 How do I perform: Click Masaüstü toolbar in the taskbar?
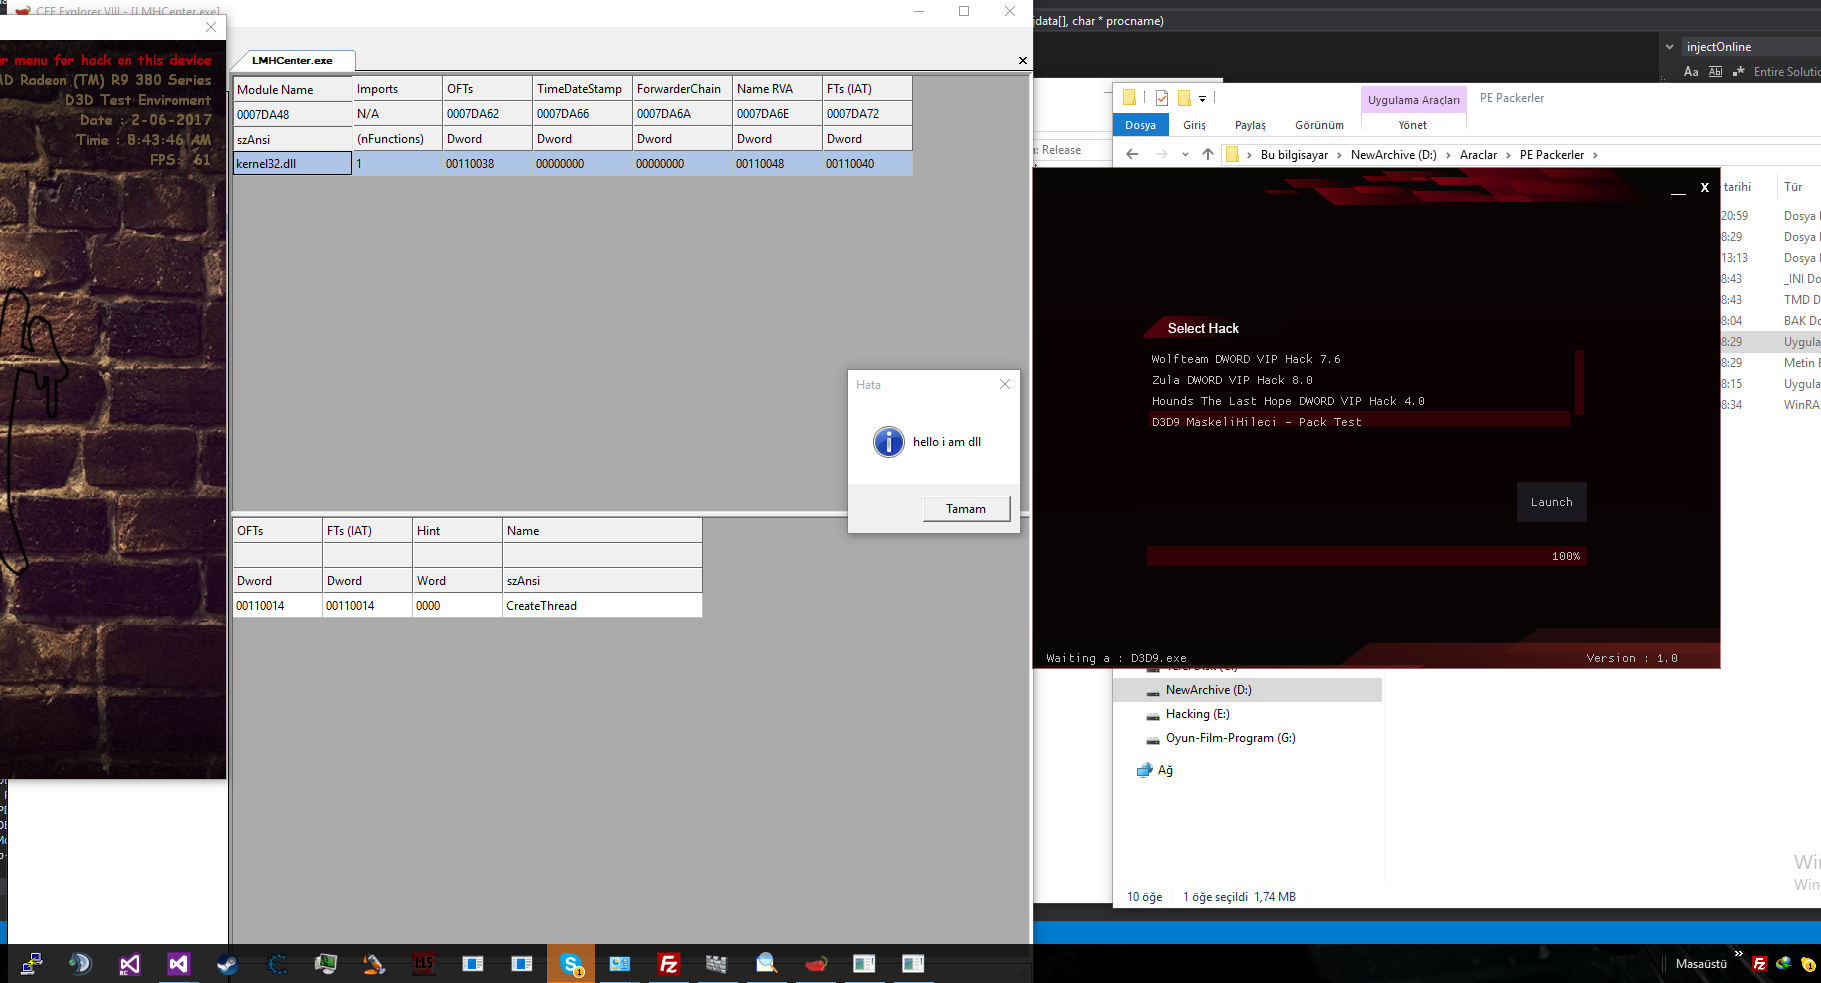(1701, 964)
